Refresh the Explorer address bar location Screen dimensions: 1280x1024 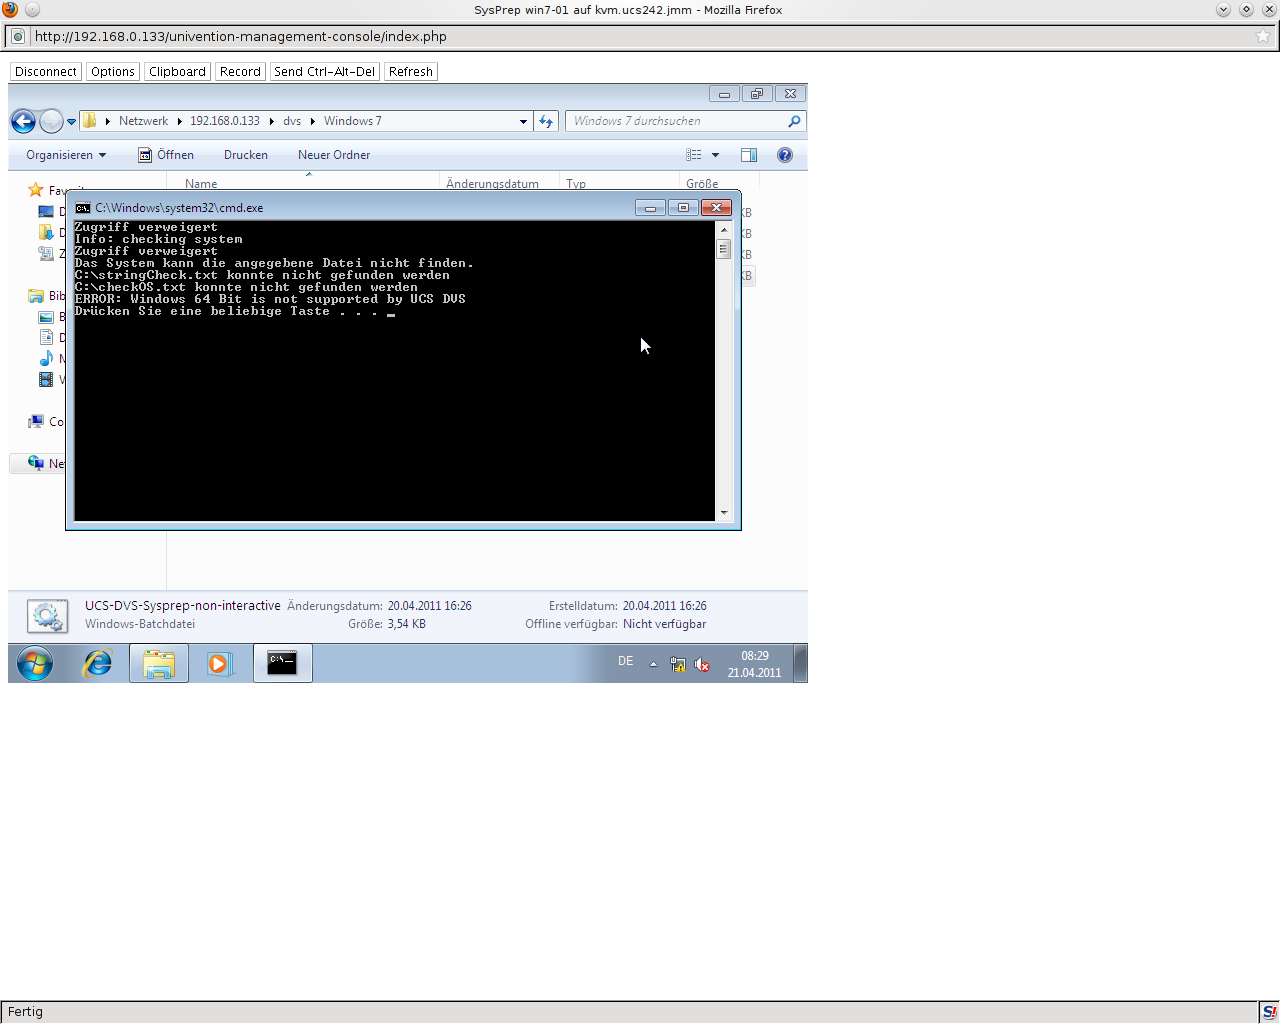546,121
